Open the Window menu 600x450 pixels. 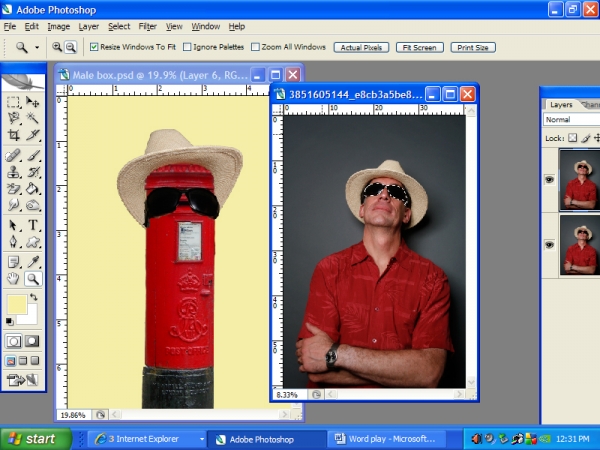click(206, 26)
